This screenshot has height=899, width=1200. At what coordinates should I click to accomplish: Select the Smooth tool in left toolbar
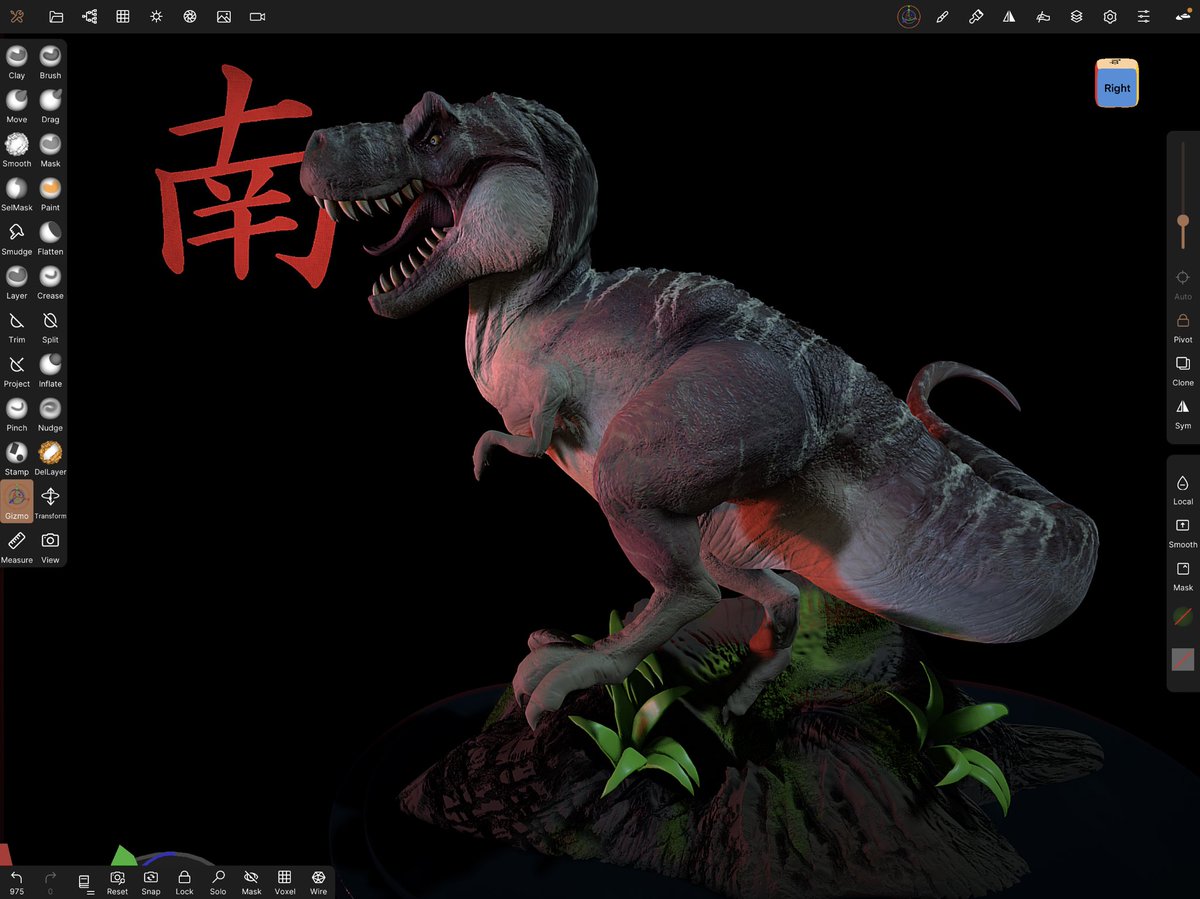17,149
